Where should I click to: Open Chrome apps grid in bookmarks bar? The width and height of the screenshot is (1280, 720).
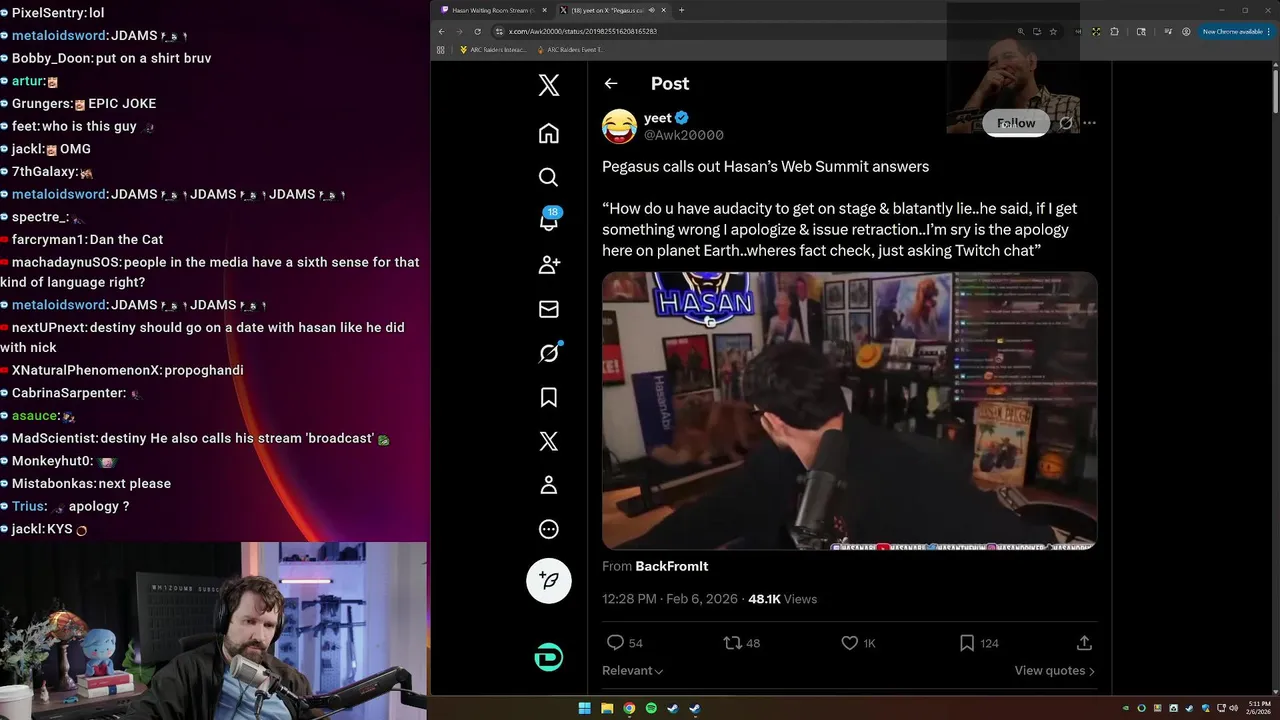click(441, 49)
